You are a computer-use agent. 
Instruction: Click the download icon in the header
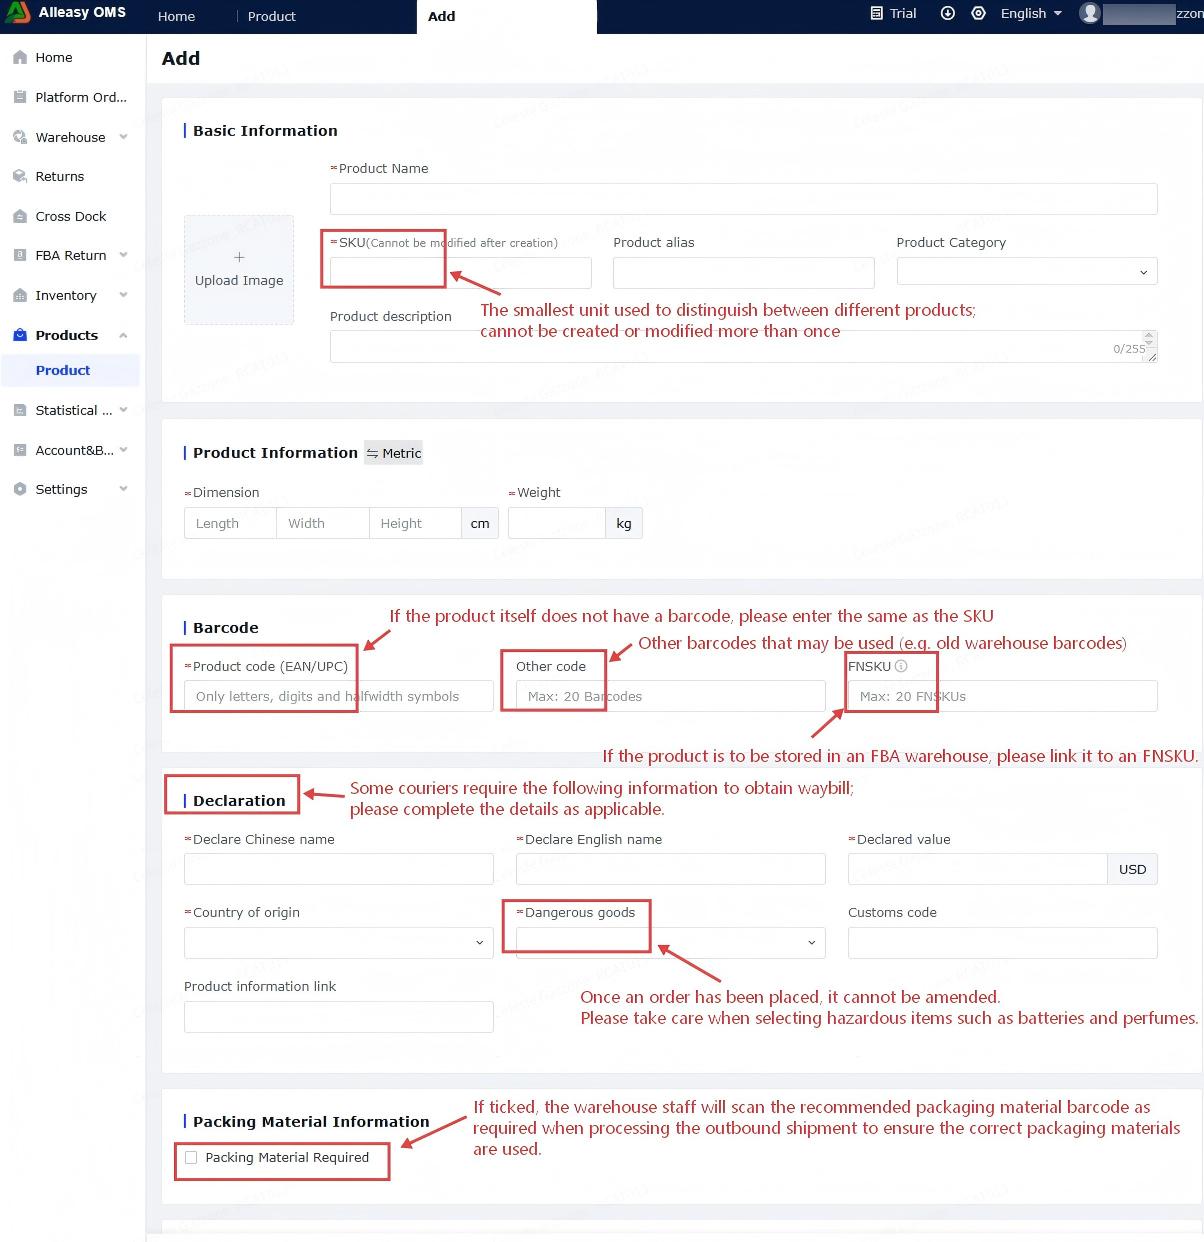948,13
